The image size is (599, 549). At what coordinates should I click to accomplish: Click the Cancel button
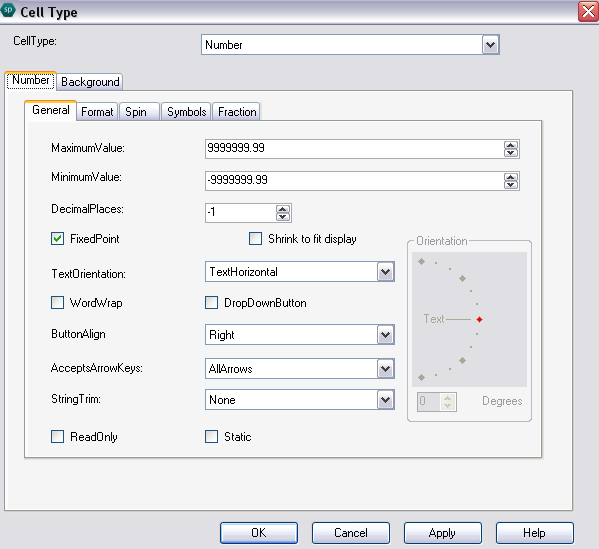pyautogui.click(x=351, y=533)
